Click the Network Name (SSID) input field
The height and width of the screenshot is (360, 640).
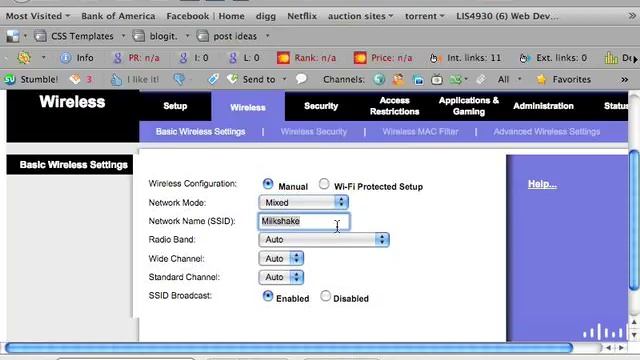pos(304,221)
